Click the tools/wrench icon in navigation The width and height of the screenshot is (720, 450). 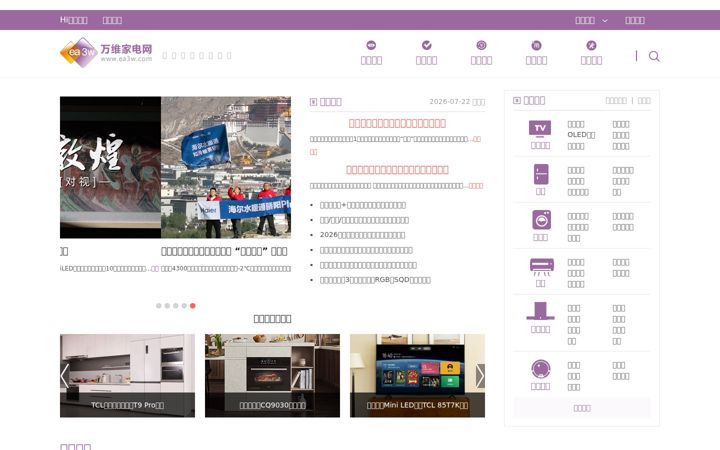tap(591, 45)
